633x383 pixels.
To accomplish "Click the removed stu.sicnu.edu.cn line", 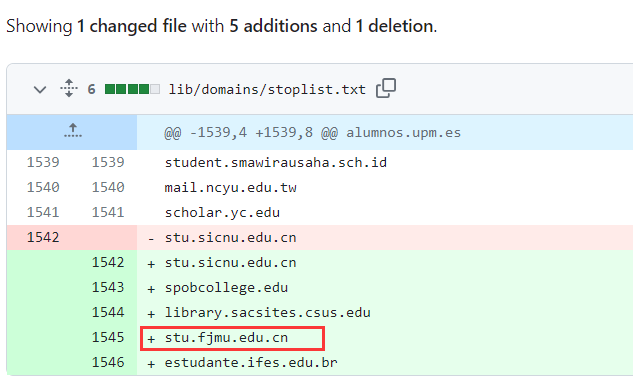I will point(230,237).
